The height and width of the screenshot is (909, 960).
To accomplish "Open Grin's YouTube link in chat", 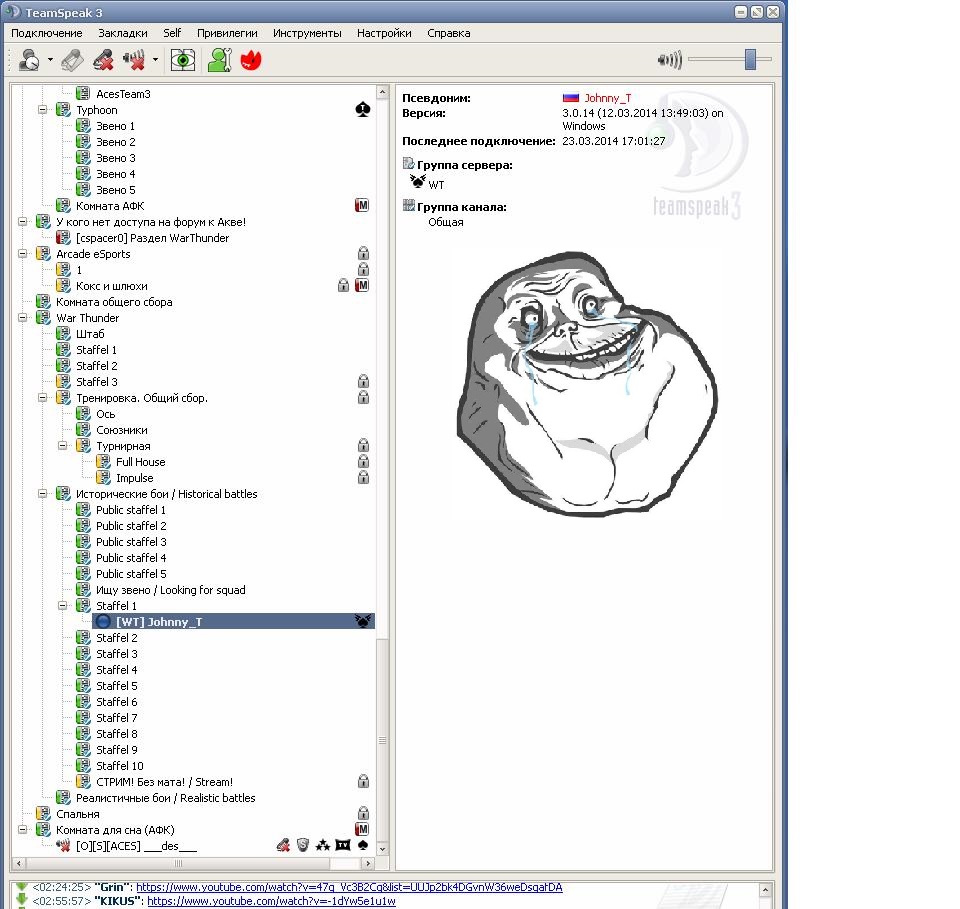I will coord(349,887).
